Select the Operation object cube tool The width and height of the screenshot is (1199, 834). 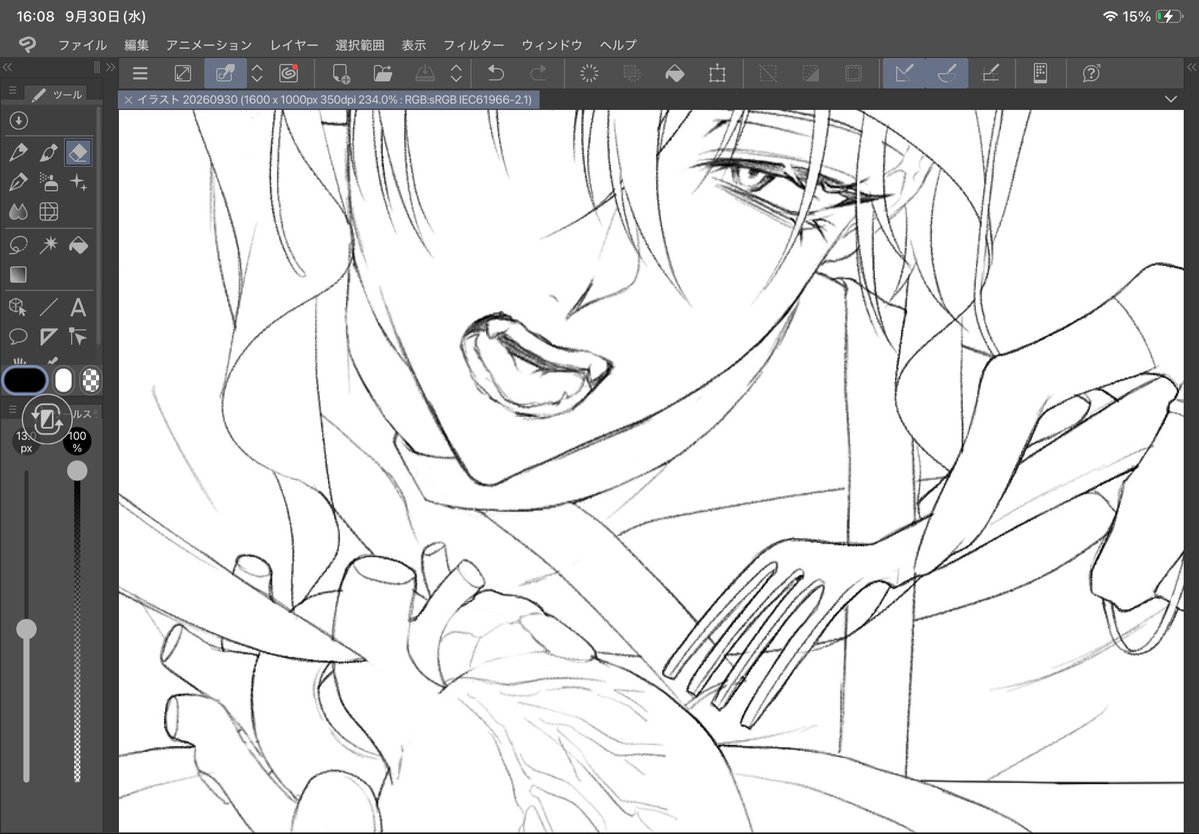[x=18, y=307]
